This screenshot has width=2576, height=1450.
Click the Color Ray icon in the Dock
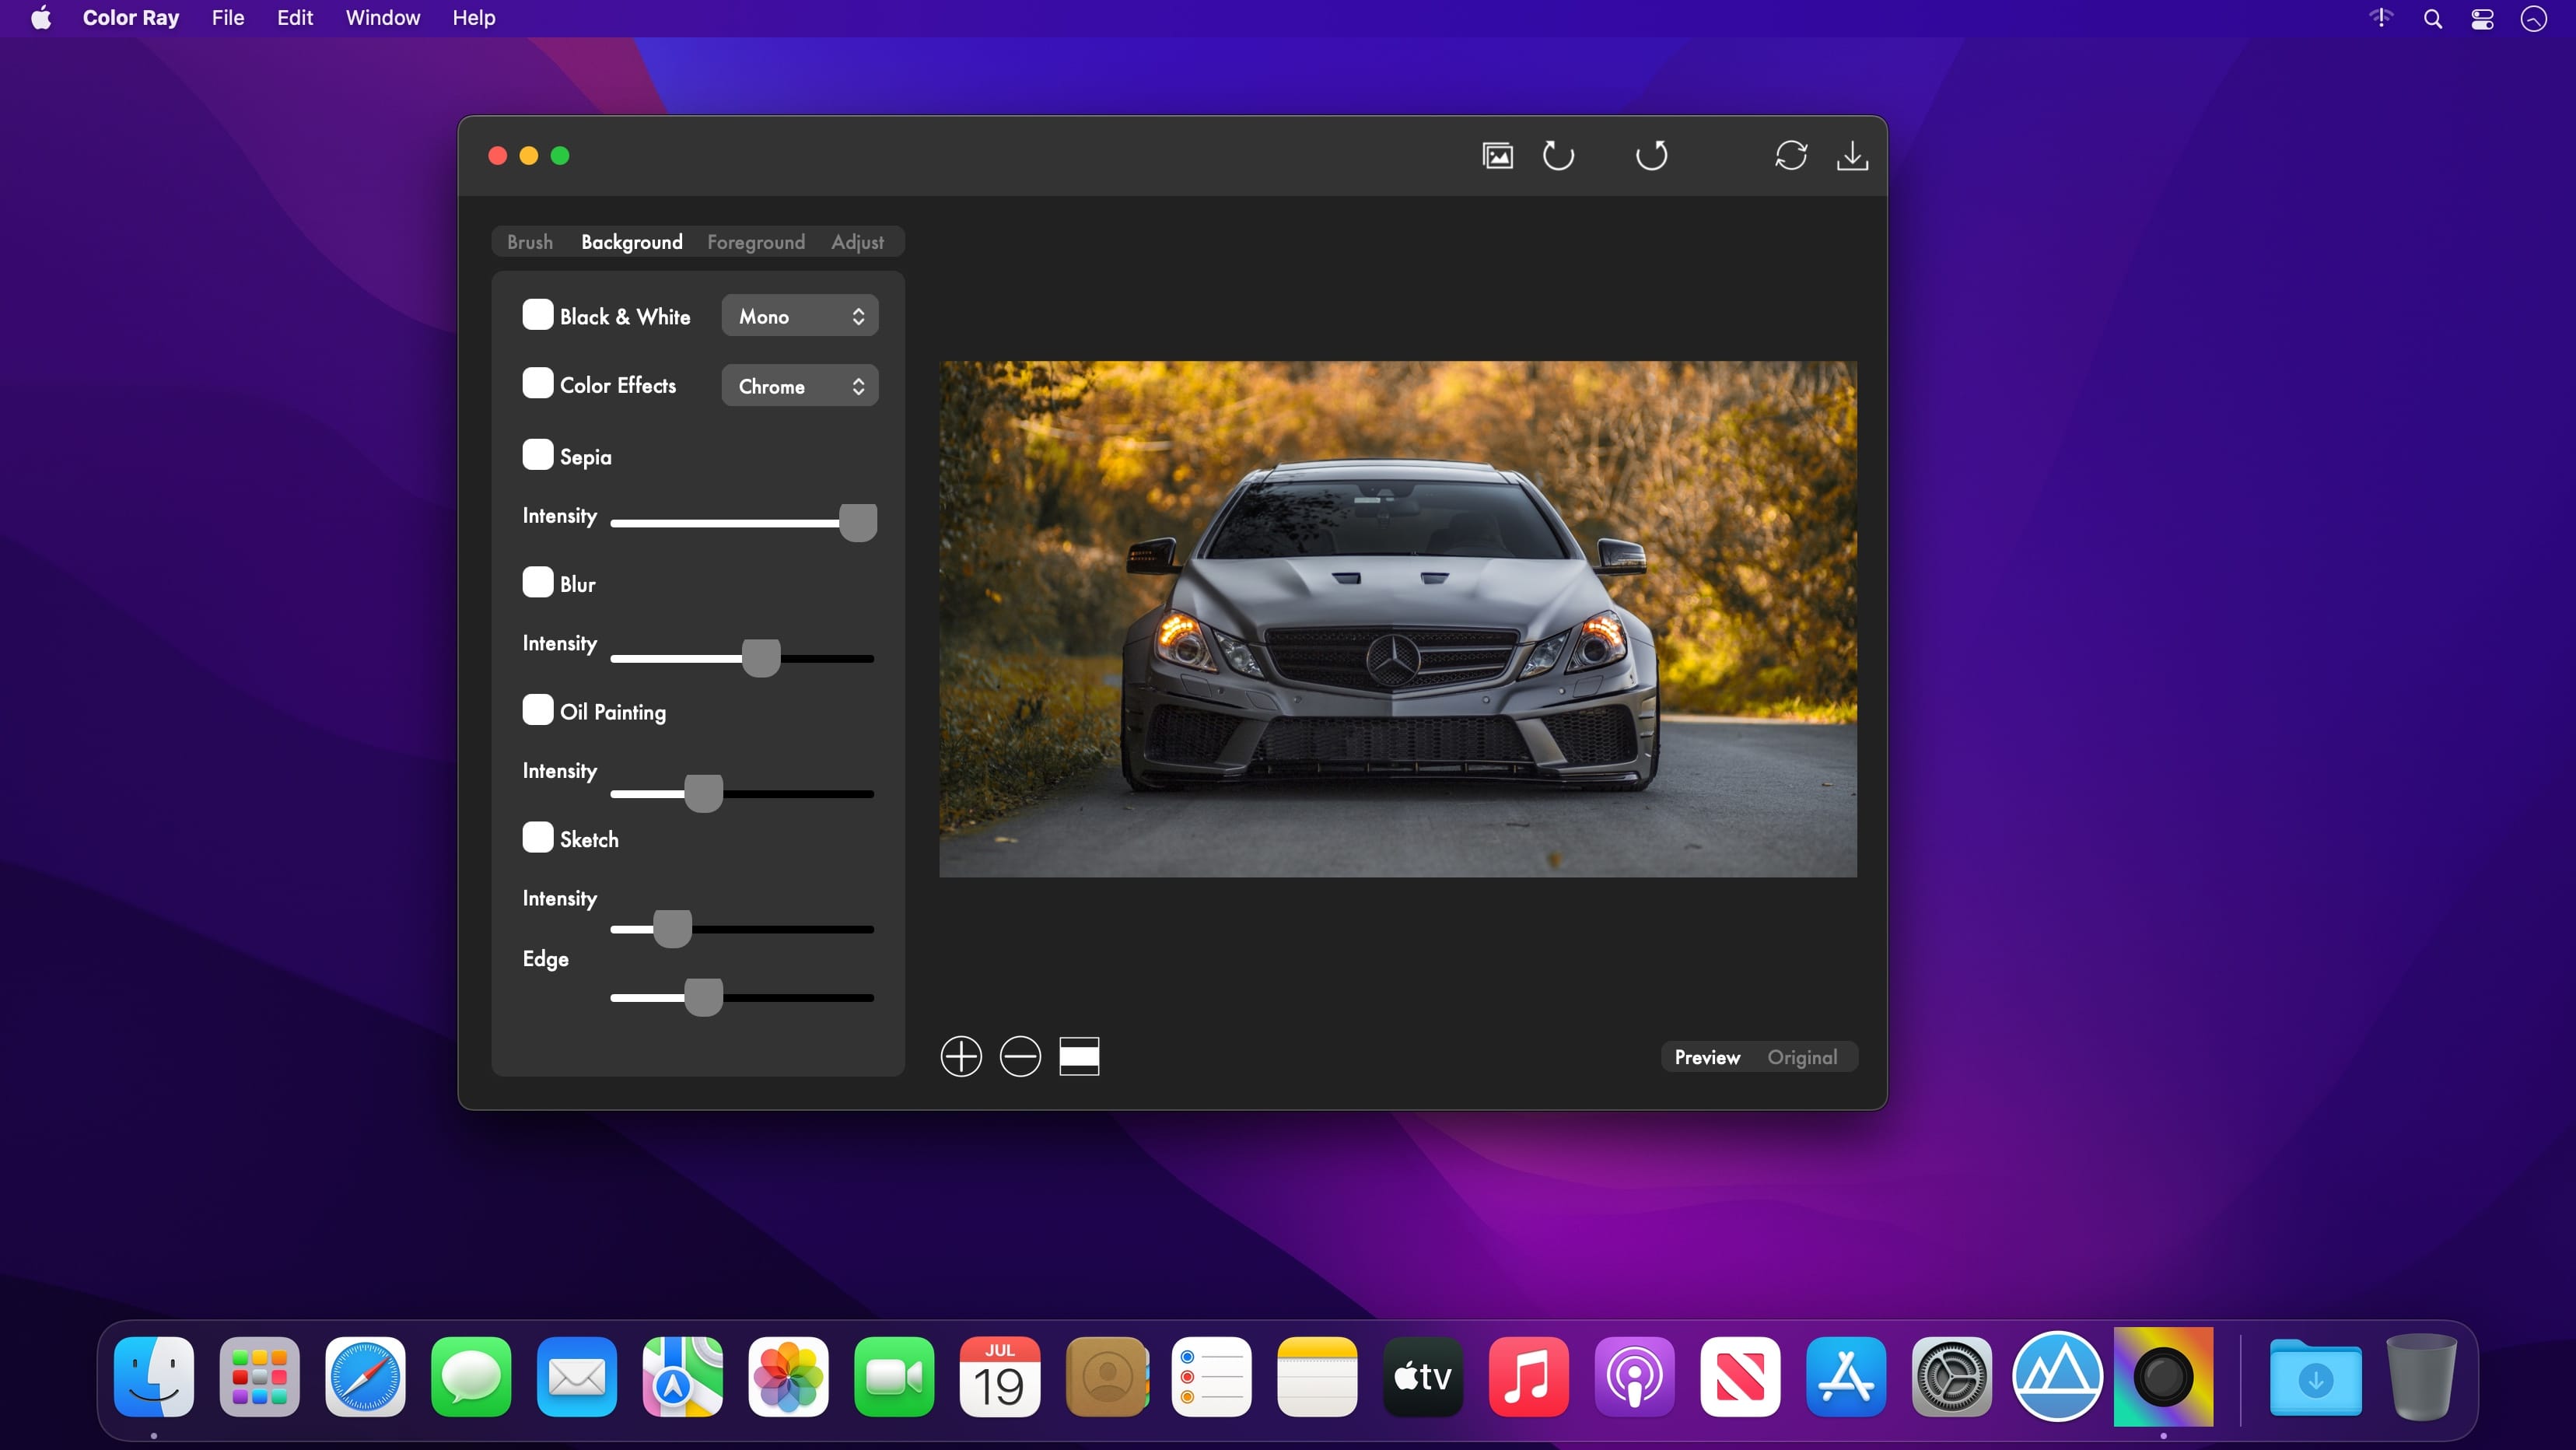click(2163, 1376)
